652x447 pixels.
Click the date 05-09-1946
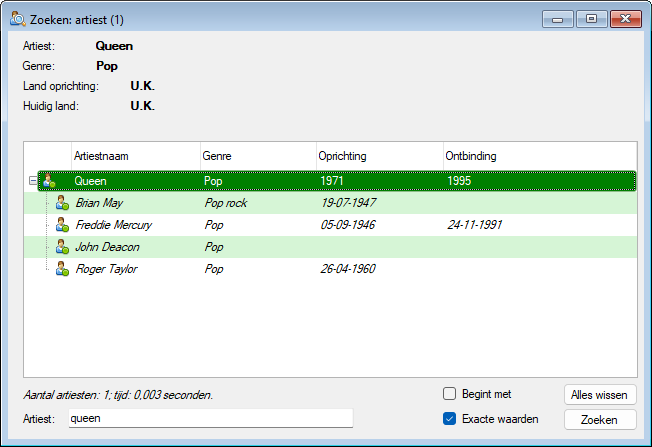[348, 225]
